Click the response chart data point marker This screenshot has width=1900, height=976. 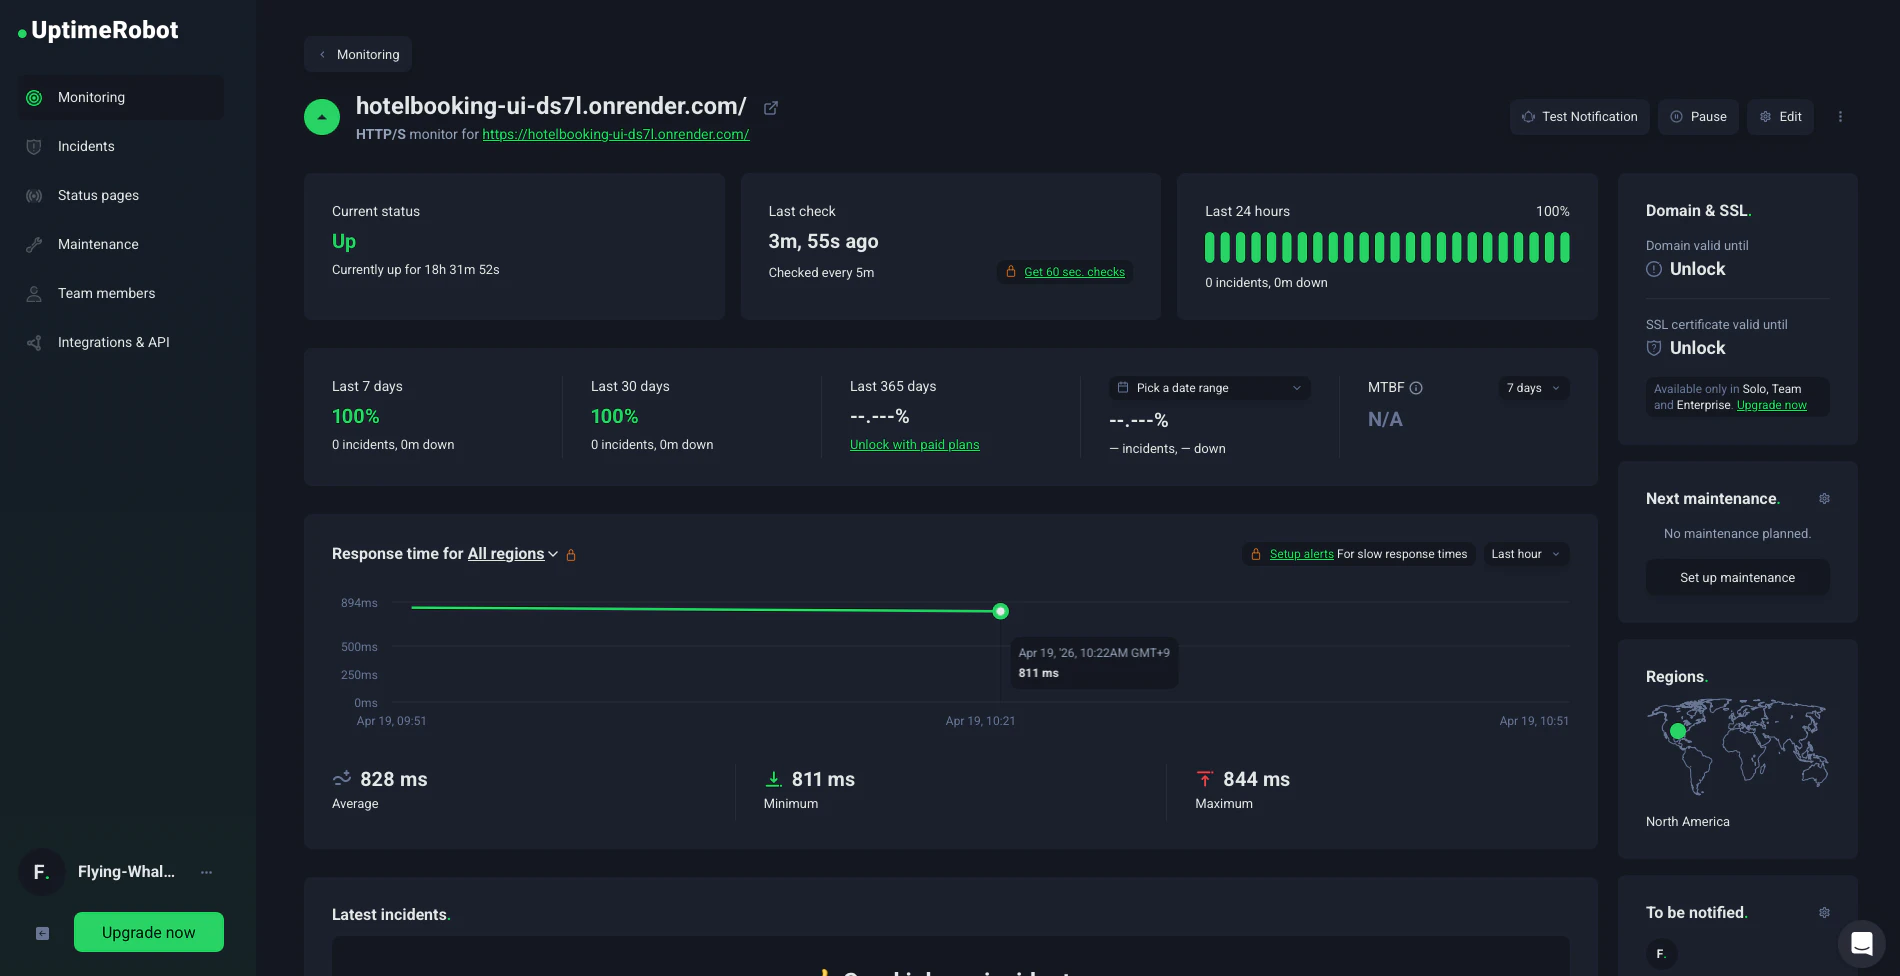(x=1000, y=611)
